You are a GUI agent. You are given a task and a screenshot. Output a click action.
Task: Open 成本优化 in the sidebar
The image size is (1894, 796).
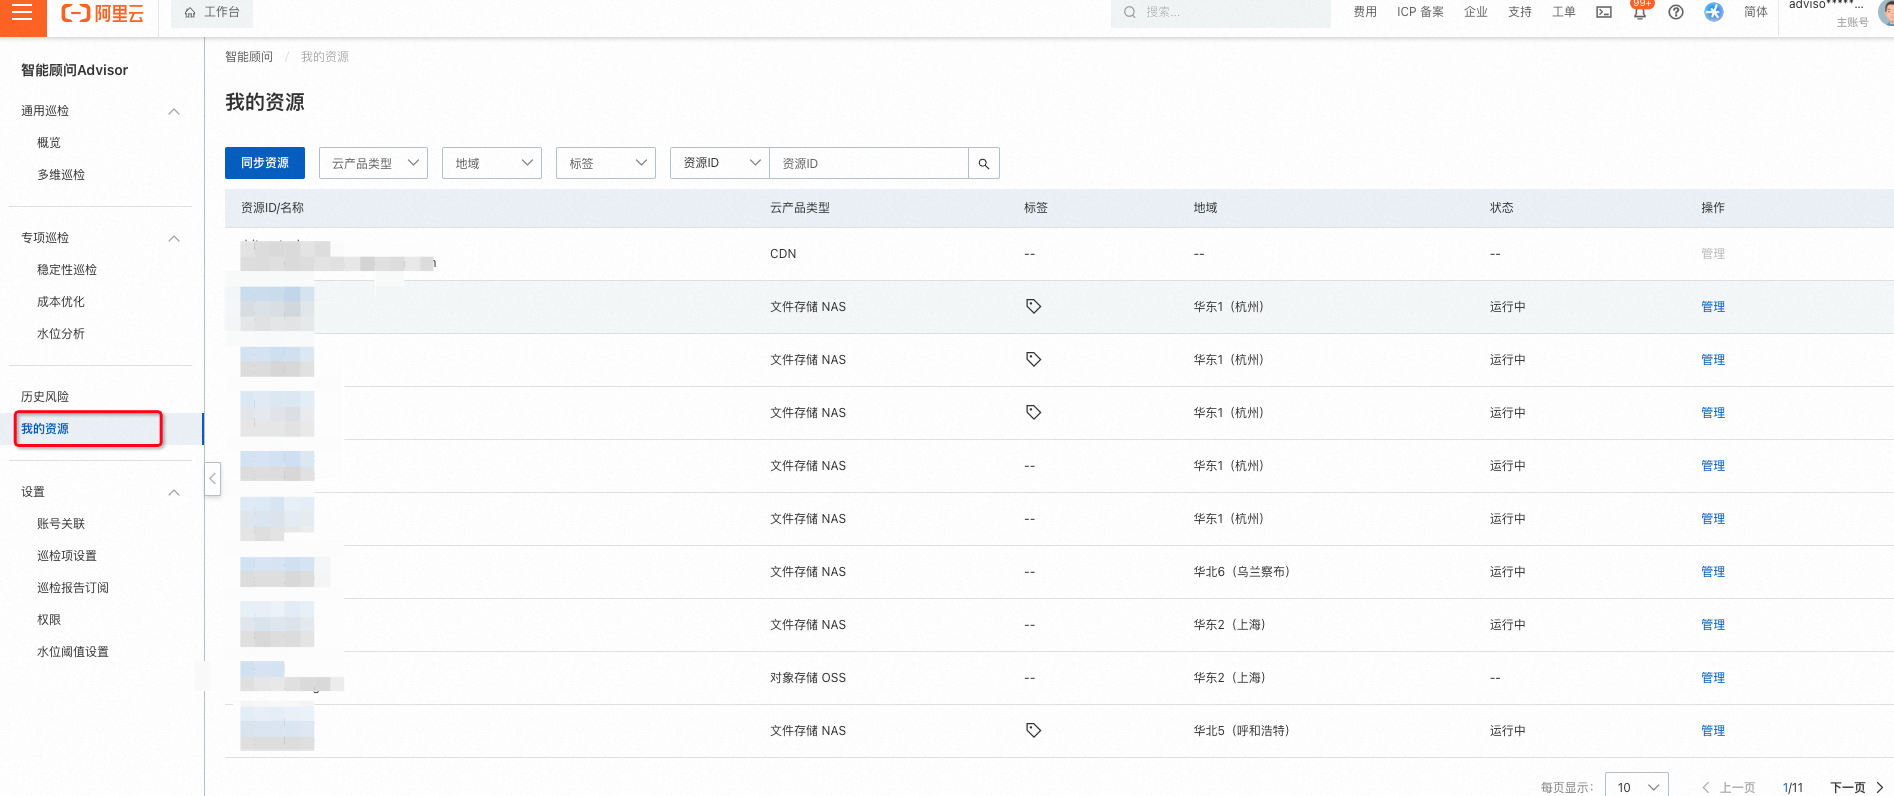pos(61,302)
